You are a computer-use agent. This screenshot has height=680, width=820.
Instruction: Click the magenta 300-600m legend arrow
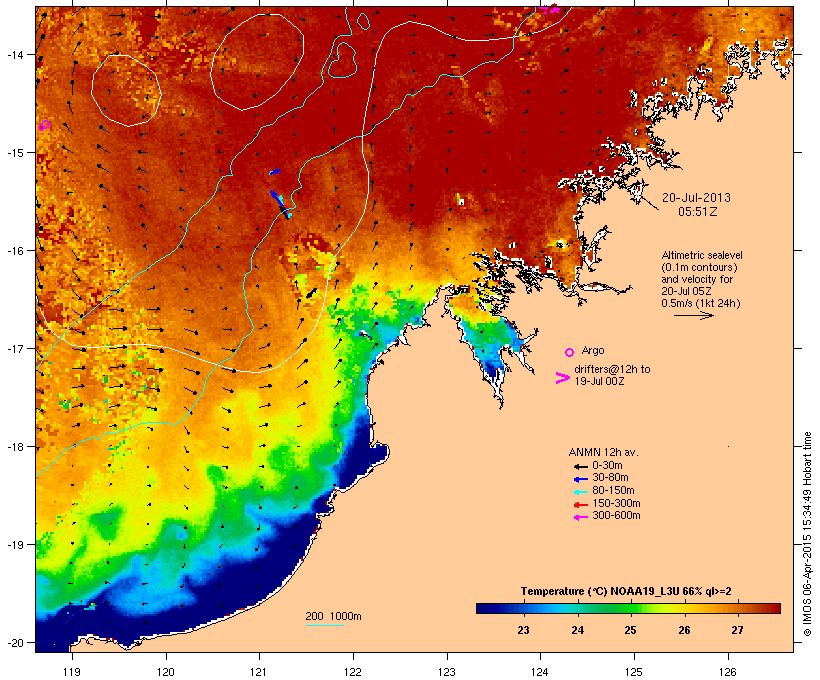(580, 517)
